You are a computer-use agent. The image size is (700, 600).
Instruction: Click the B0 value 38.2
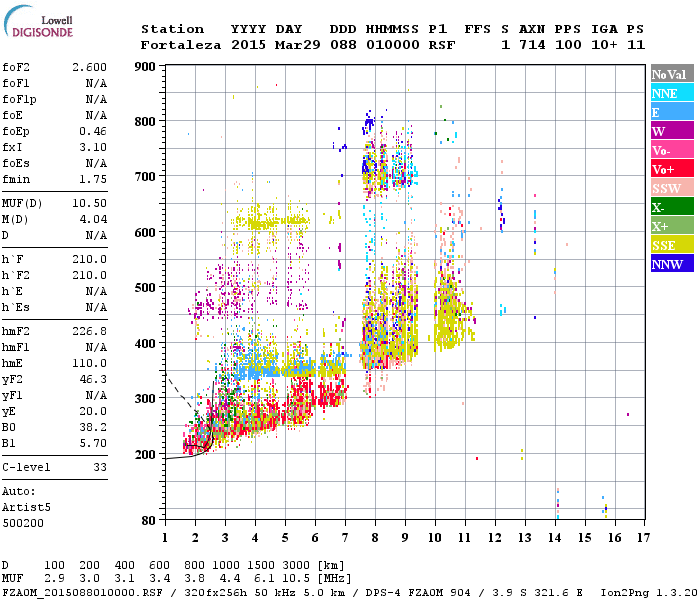pyautogui.click(x=93, y=427)
